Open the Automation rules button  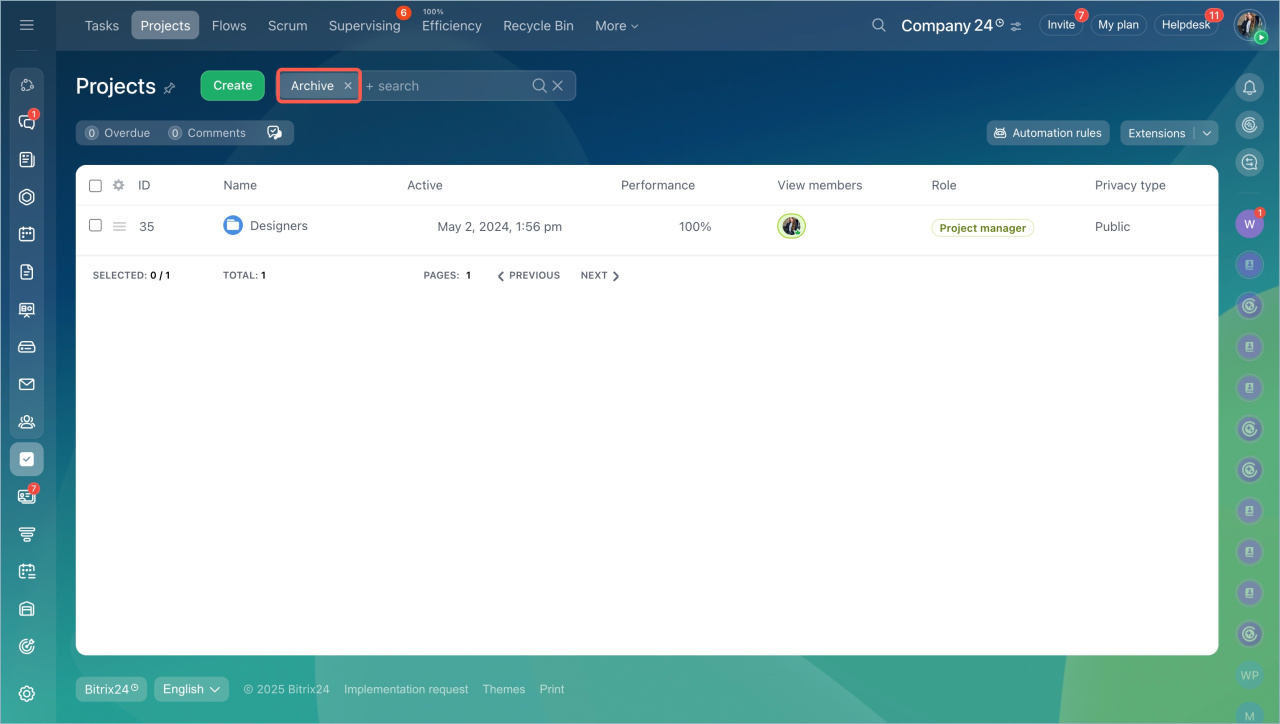click(1047, 133)
